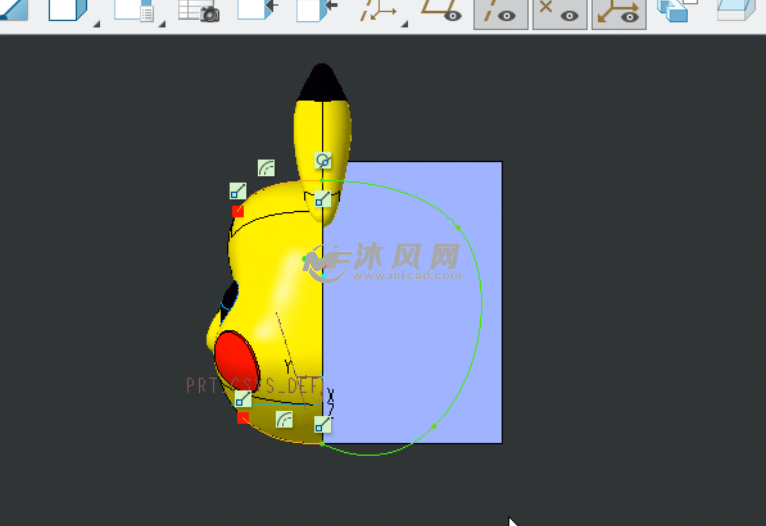
Task: Select the circle-point constraint marker on the ear
Action: click(x=323, y=161)
